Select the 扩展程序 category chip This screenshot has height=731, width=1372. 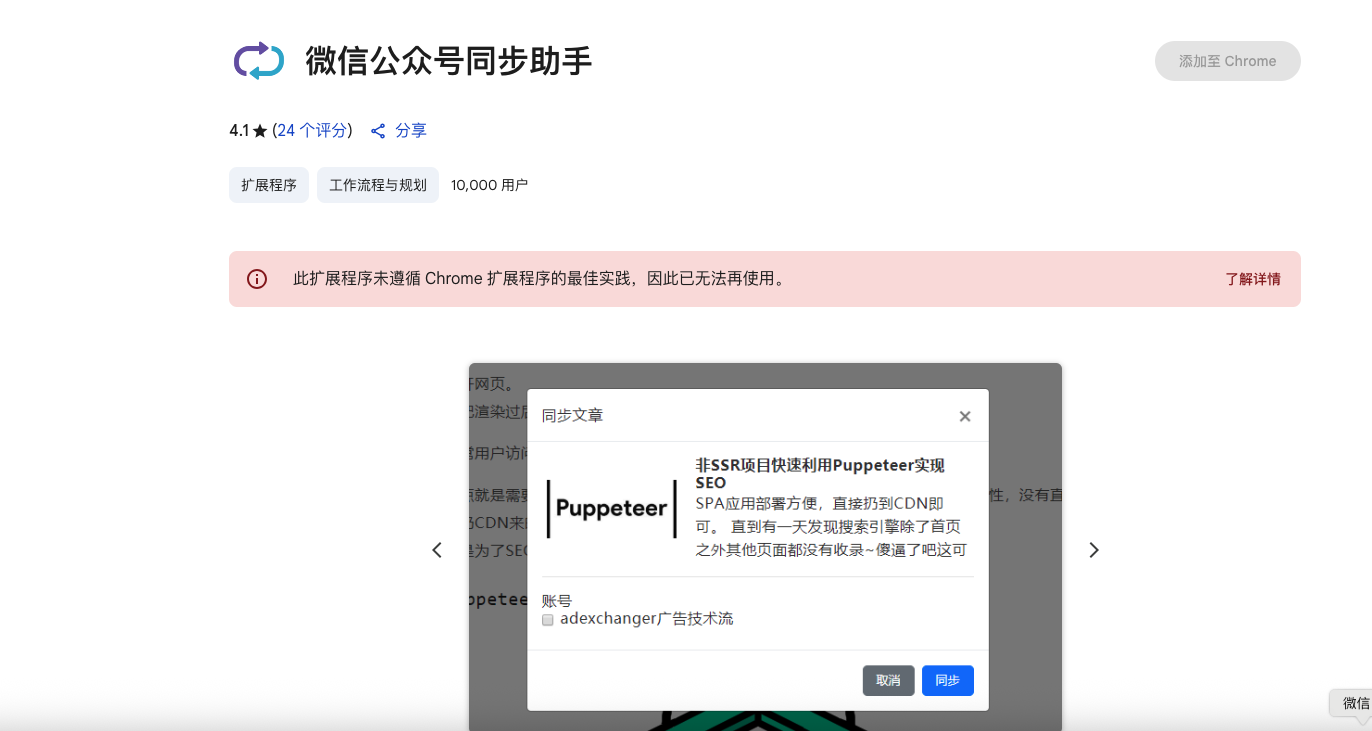coord(269,185)
